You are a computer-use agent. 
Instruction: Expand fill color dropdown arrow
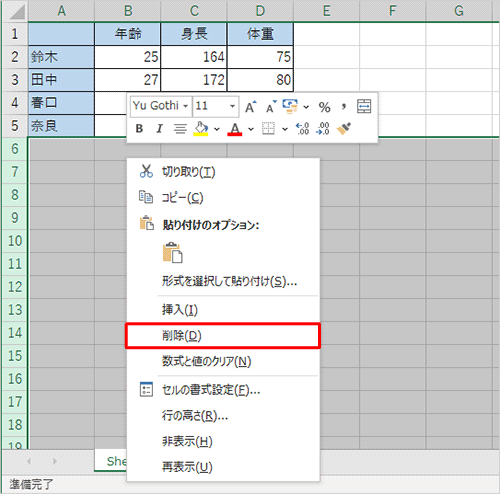[x=217, y=129]
